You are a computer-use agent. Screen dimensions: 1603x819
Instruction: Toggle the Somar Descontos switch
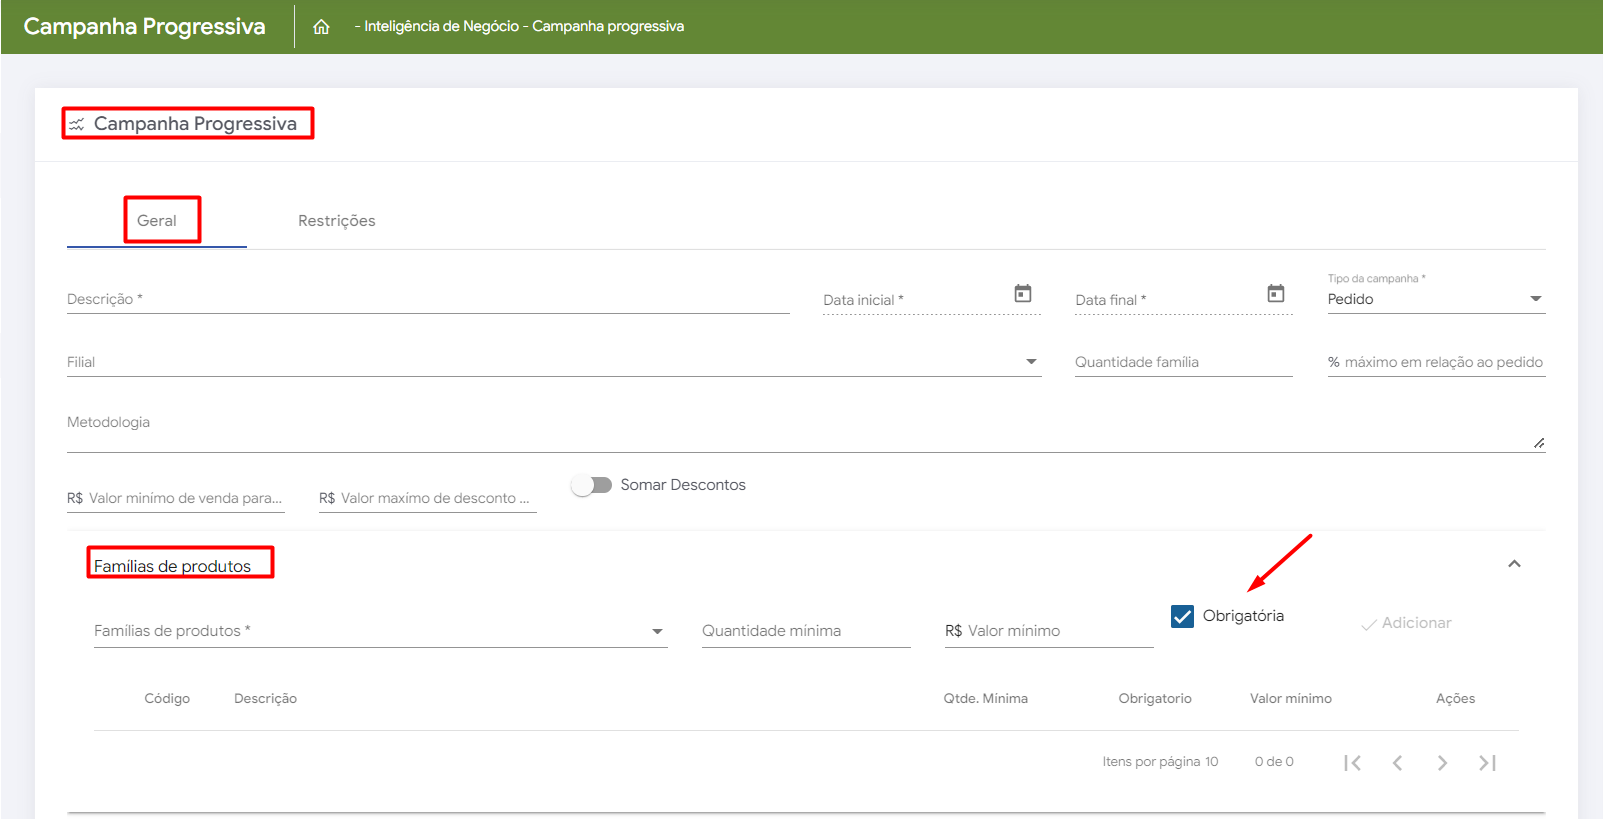point(591,485)
